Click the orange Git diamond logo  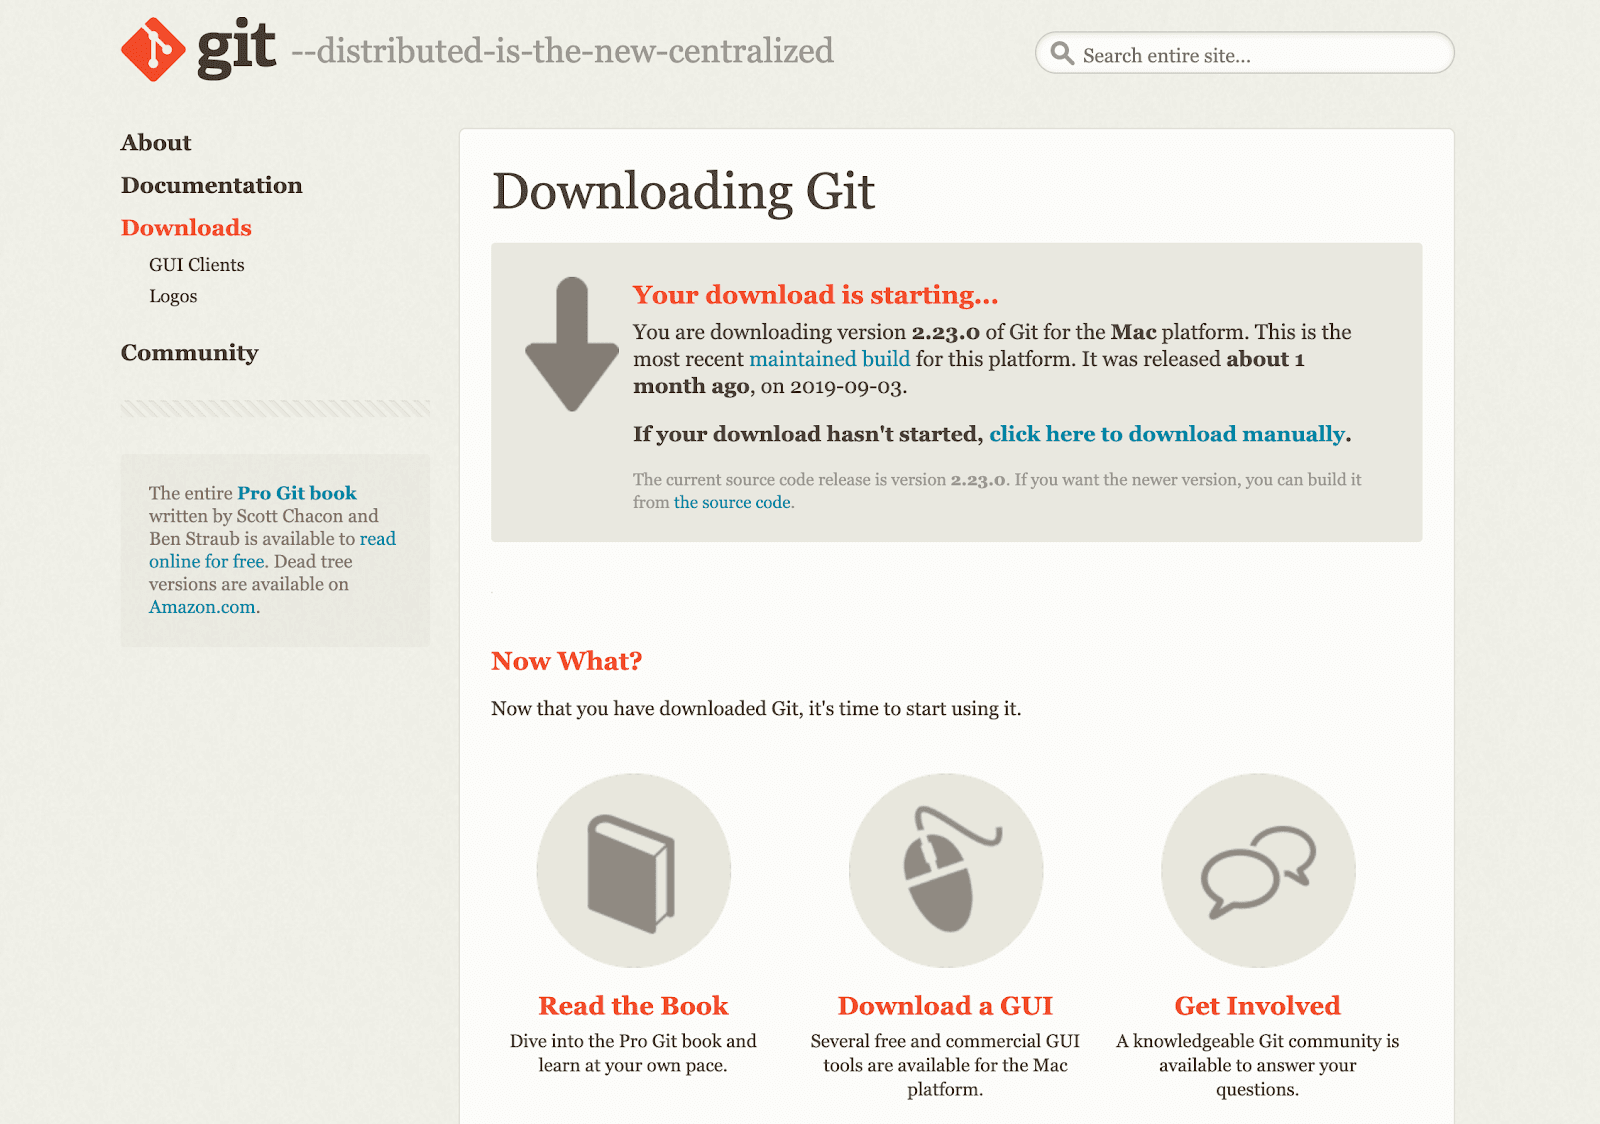[153, 50]
